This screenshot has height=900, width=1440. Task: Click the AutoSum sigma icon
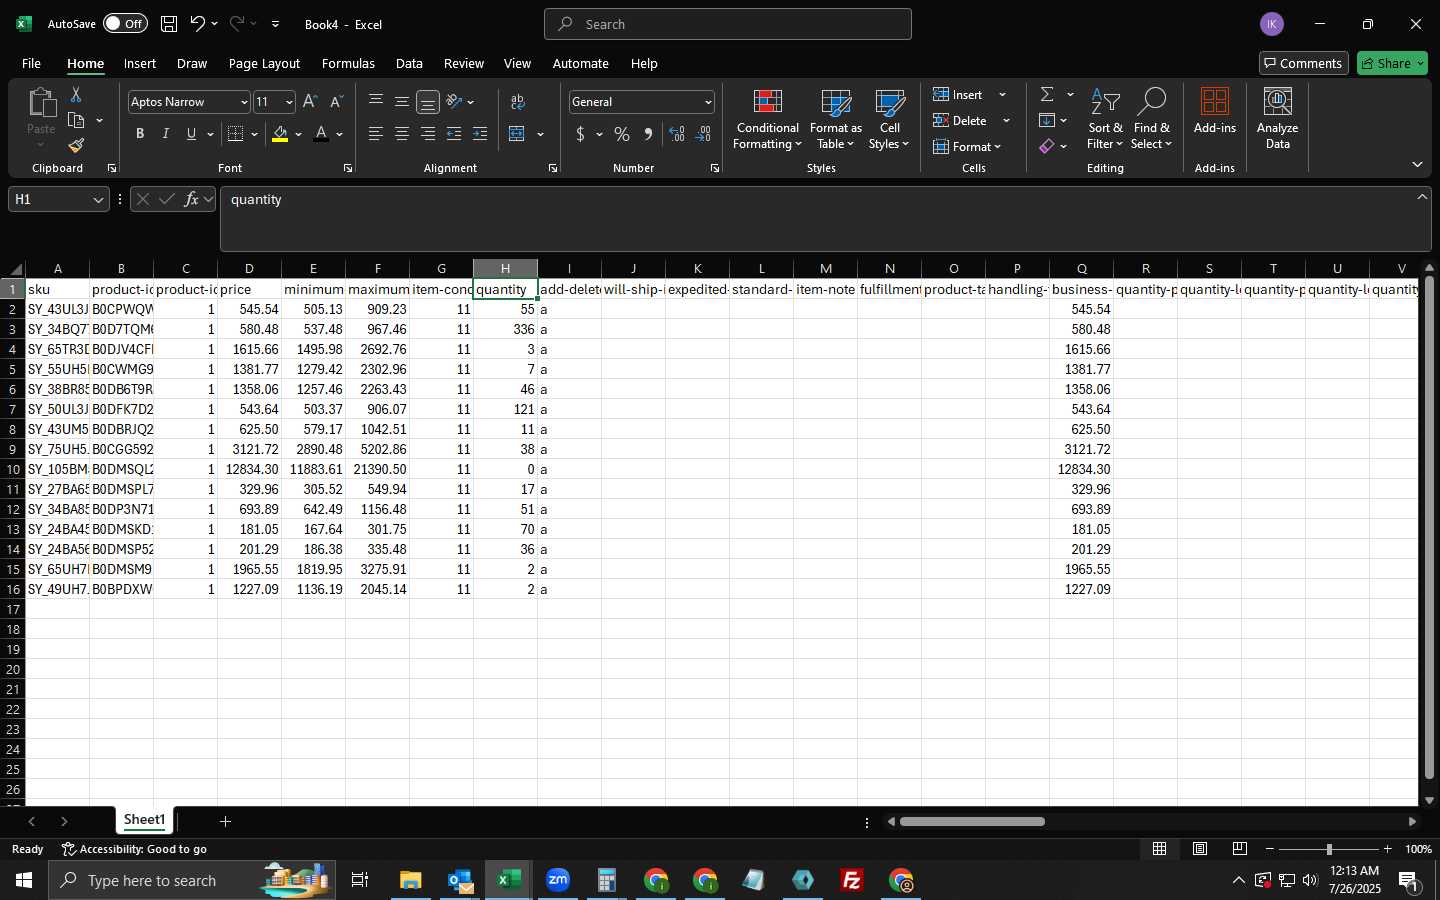point(1047,94)
